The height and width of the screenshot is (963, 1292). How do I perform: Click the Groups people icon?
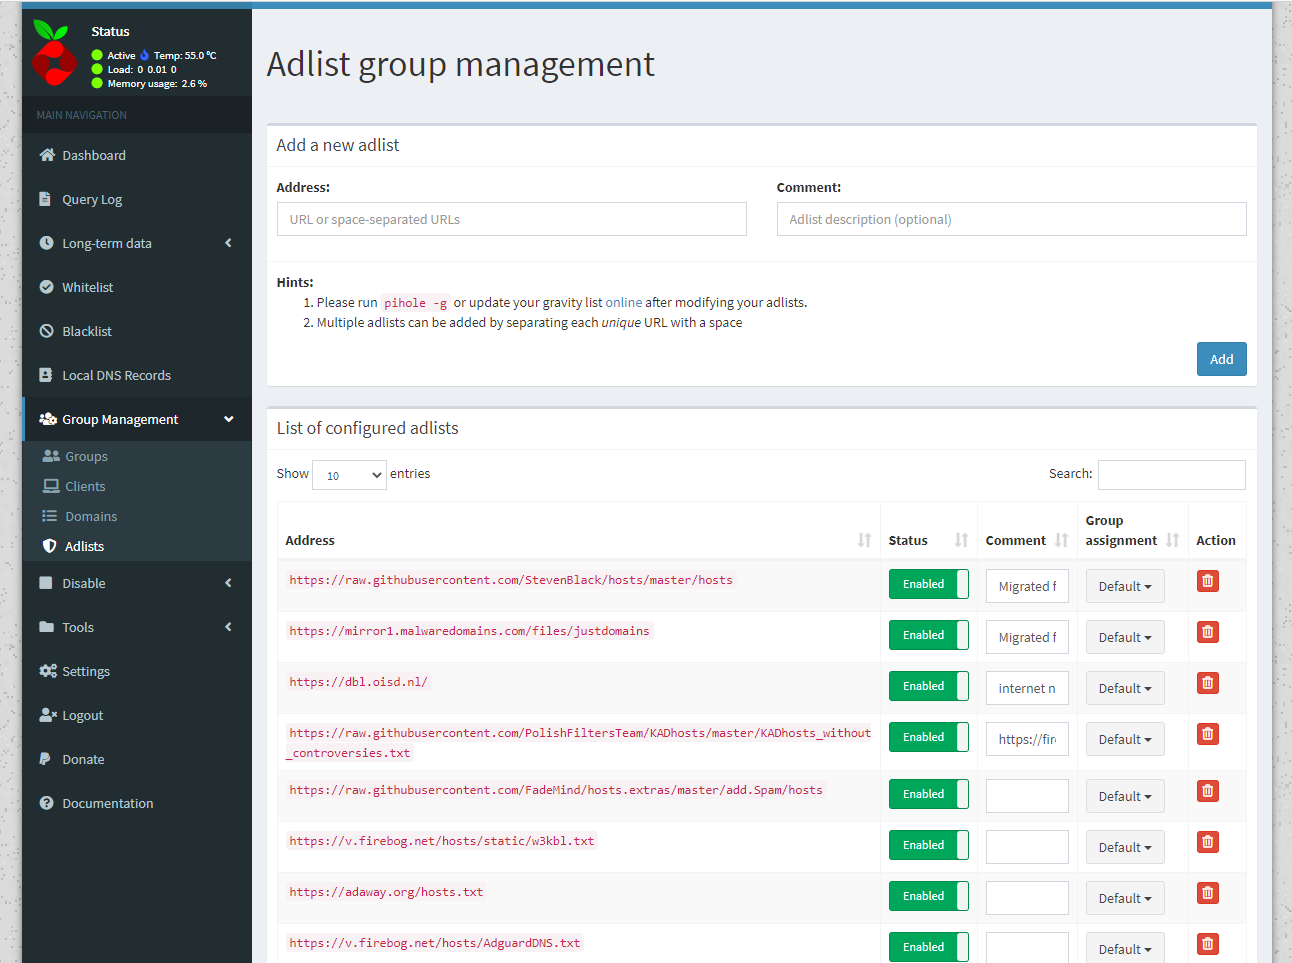[51, 456]
